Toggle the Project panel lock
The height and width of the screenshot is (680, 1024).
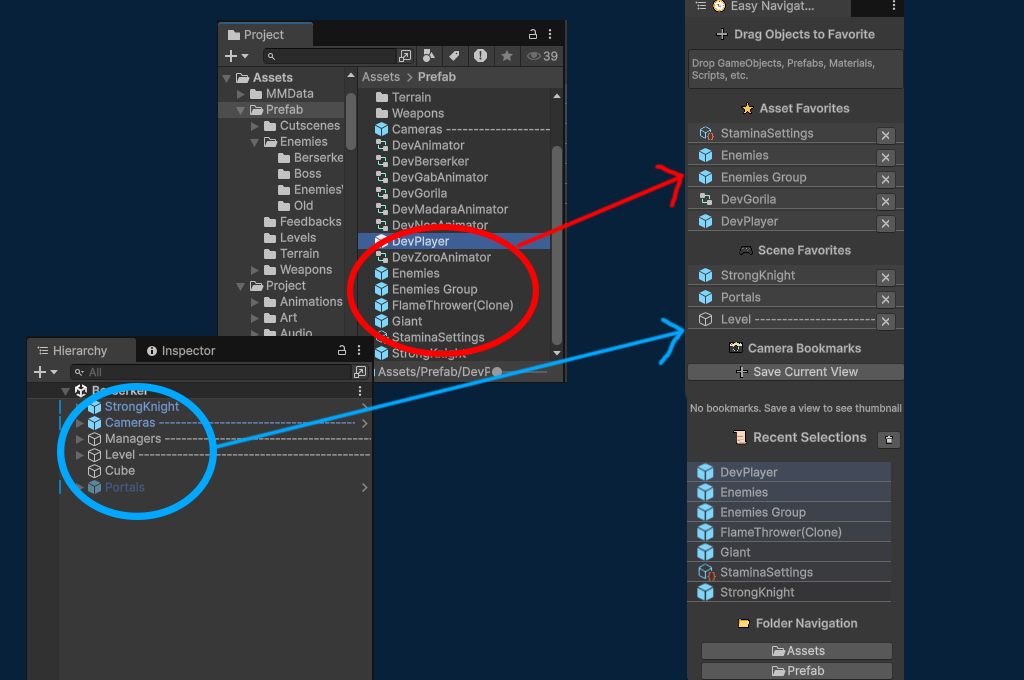[x=533, y=34]
